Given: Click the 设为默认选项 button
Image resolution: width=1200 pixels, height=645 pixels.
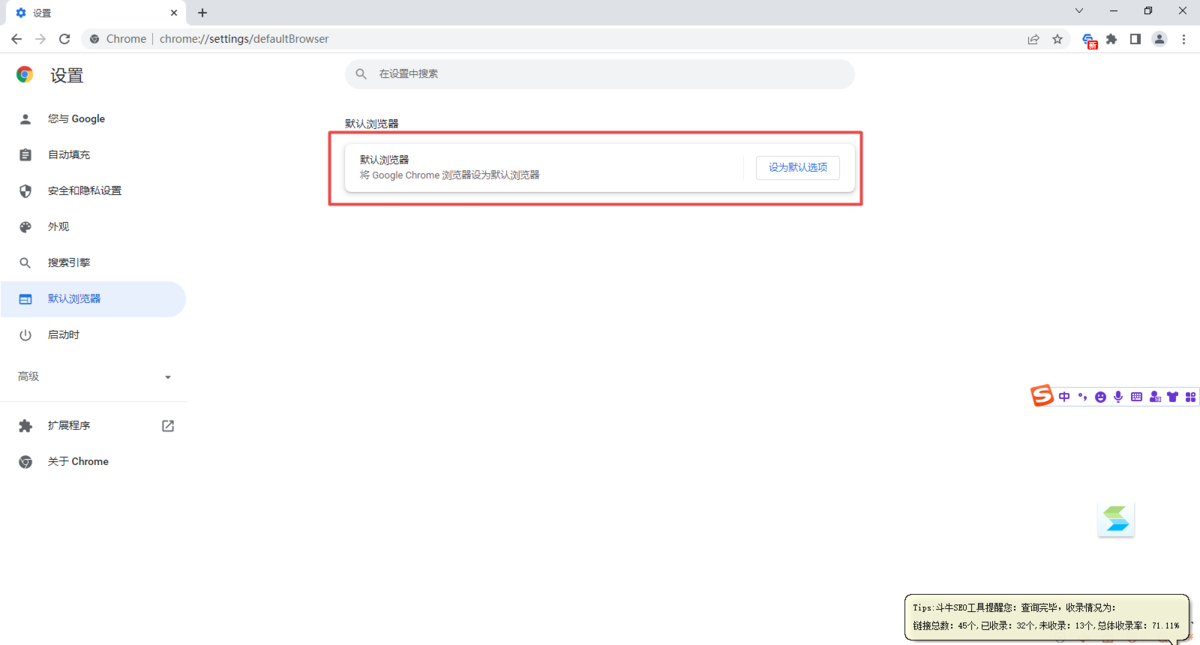Looking at the screenshot, I should tap(797, 167).
